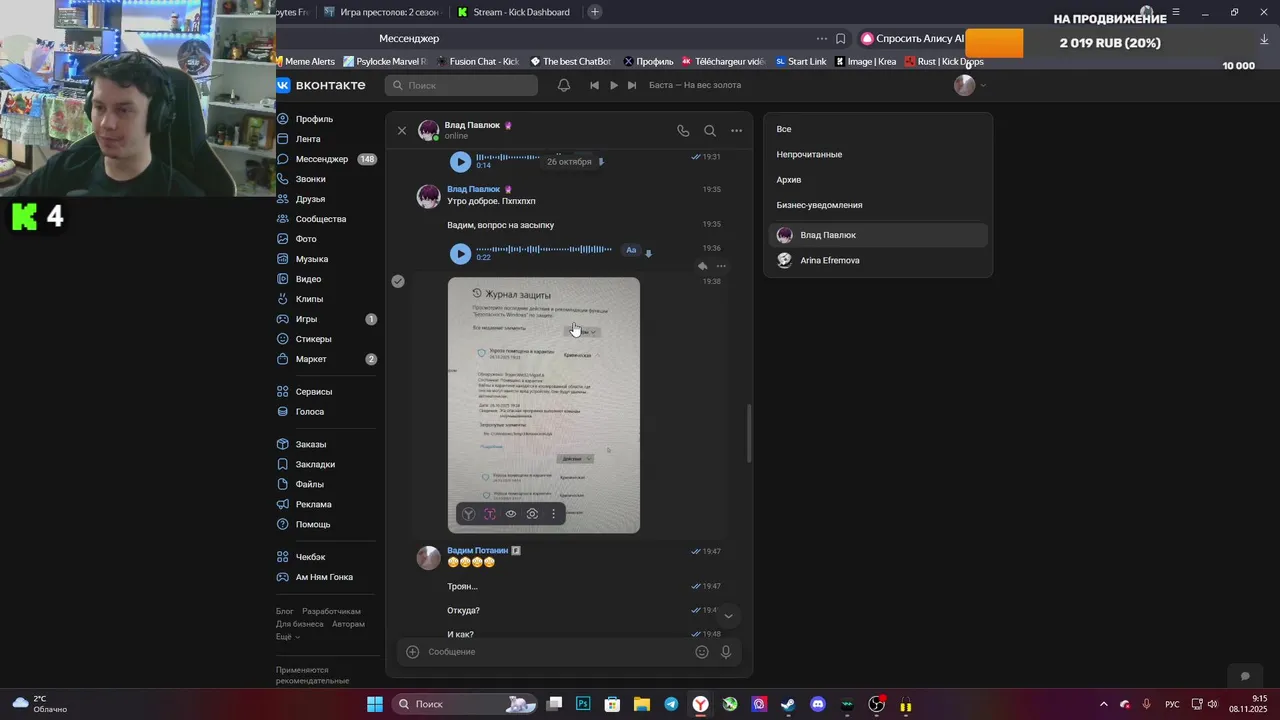The height and width of the screenshot is (720, 1280).
Task: Go to Звонки section
Action: tap(310, 179)
